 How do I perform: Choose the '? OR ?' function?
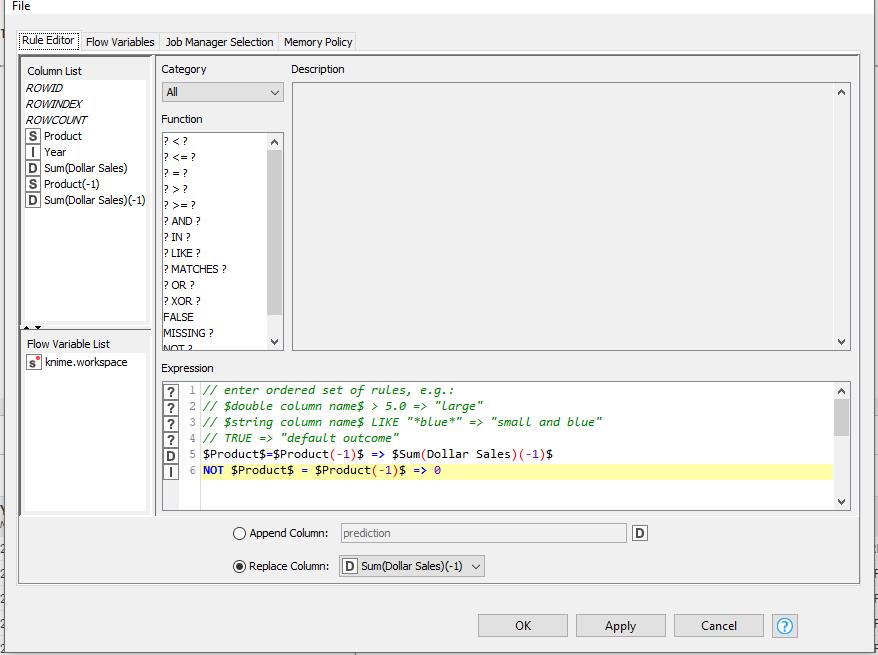pyautogui.click(x=179, y=285)
